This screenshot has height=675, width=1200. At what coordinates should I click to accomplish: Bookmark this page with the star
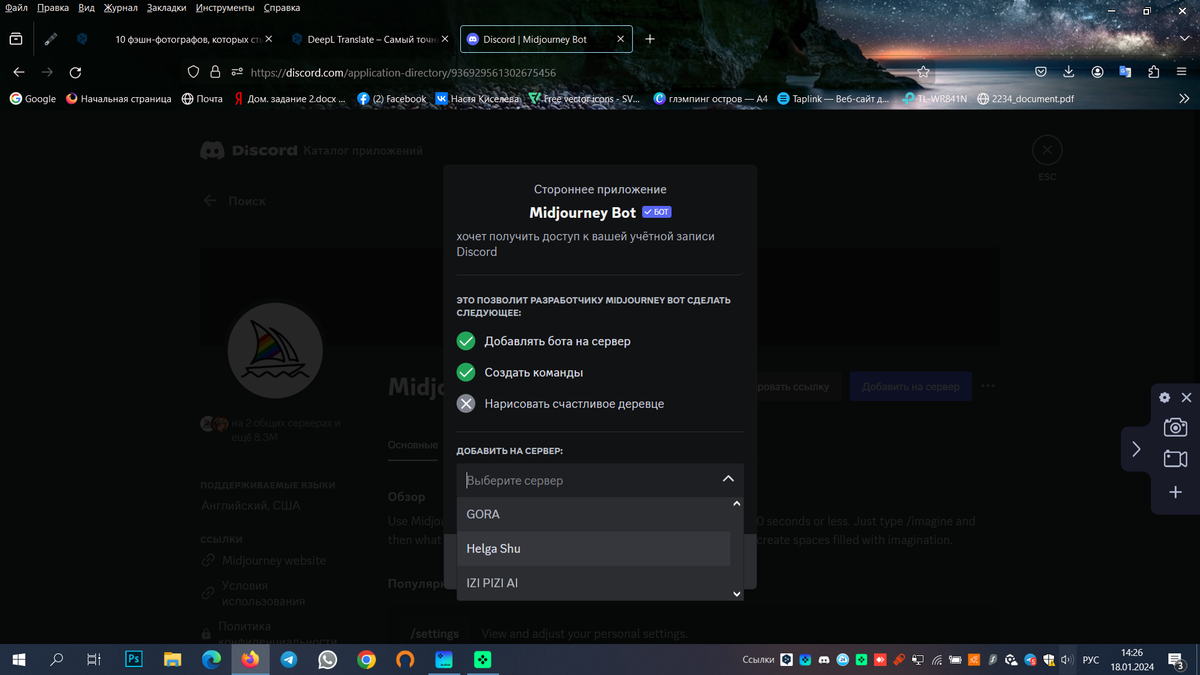point(923,72)
